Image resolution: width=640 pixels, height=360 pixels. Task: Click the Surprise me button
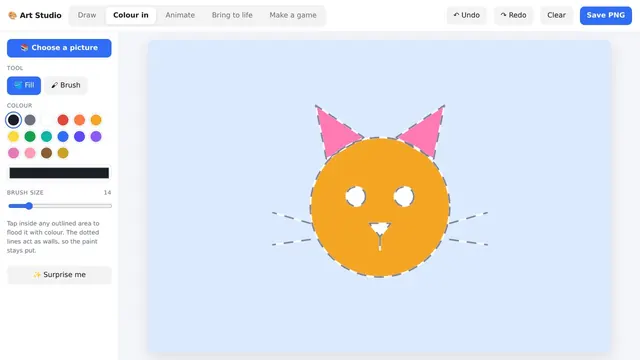[x=59, y=275]
